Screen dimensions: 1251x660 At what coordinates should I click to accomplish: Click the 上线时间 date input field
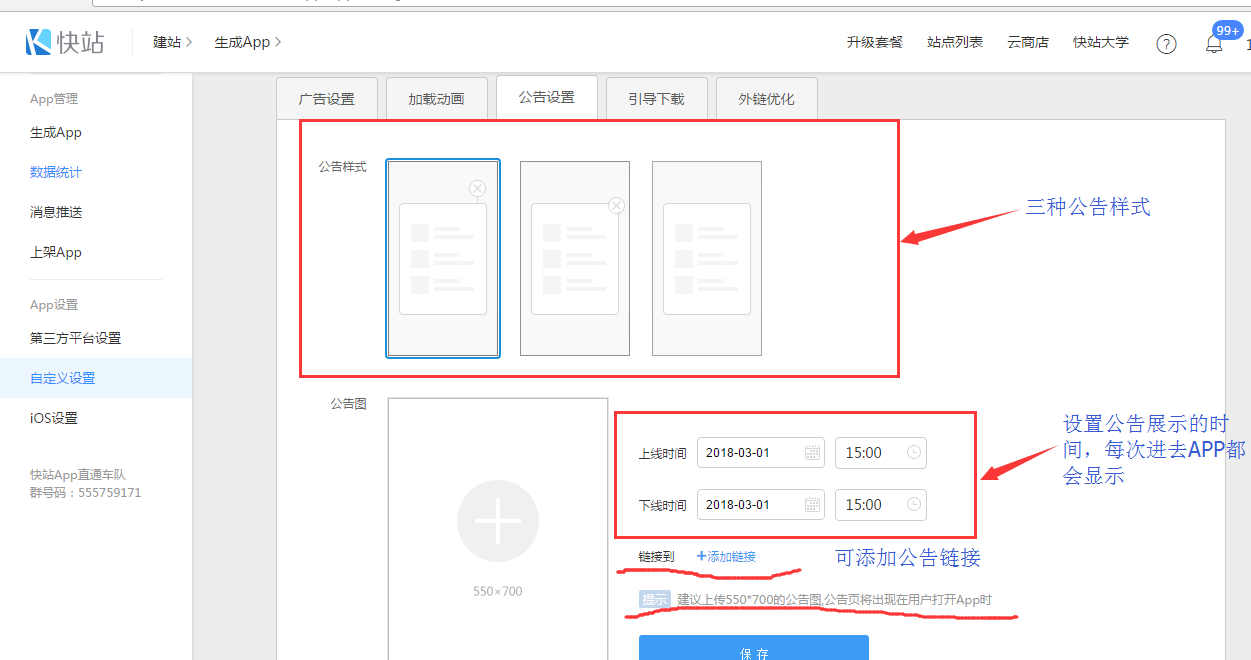(750, 453)
